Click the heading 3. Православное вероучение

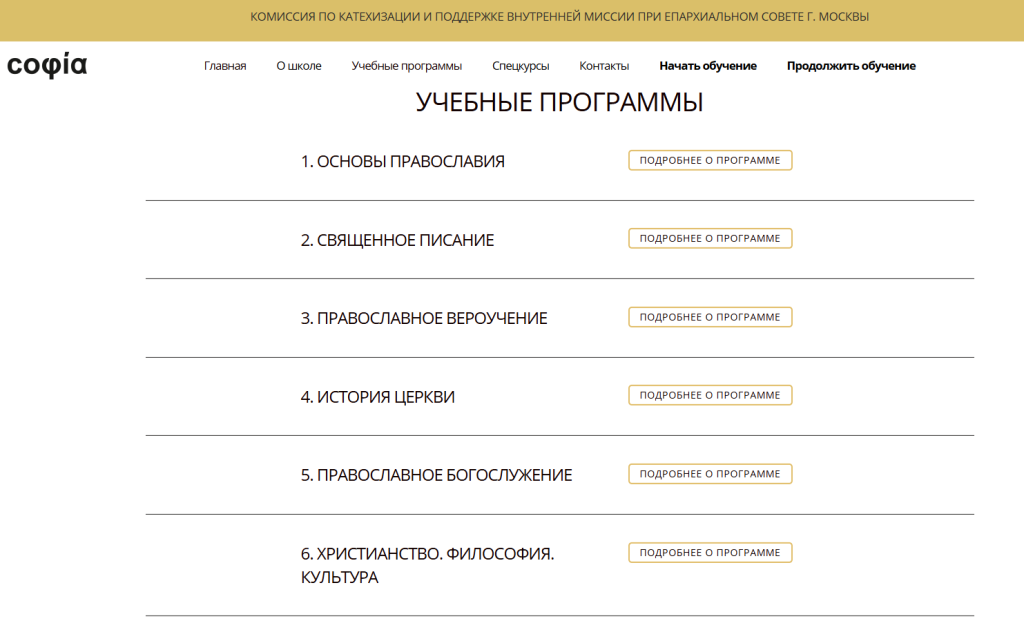[x=424, y=319]
